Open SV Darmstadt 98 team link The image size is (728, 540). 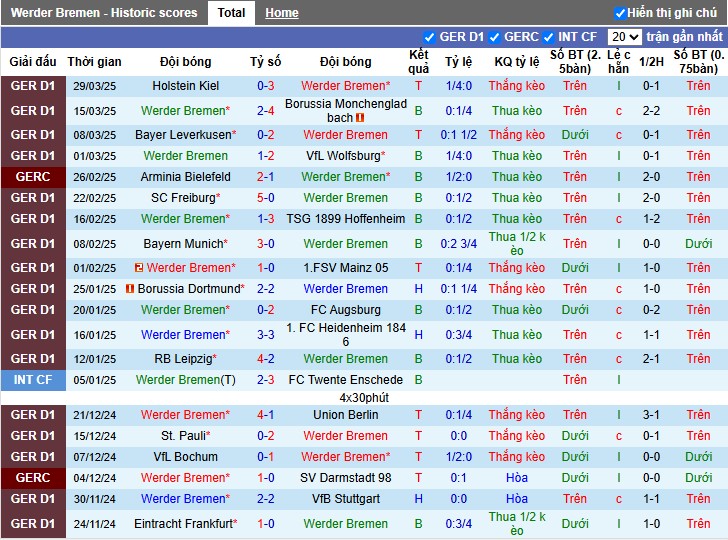345,477
